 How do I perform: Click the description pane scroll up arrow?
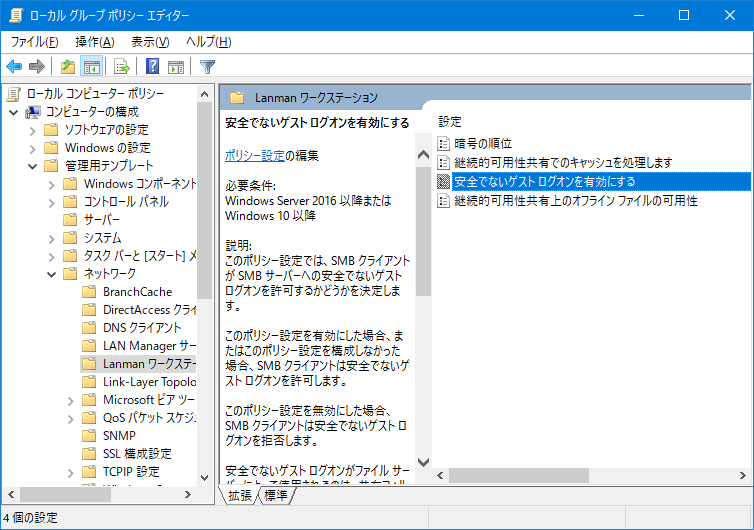click(x=423, y=154)
